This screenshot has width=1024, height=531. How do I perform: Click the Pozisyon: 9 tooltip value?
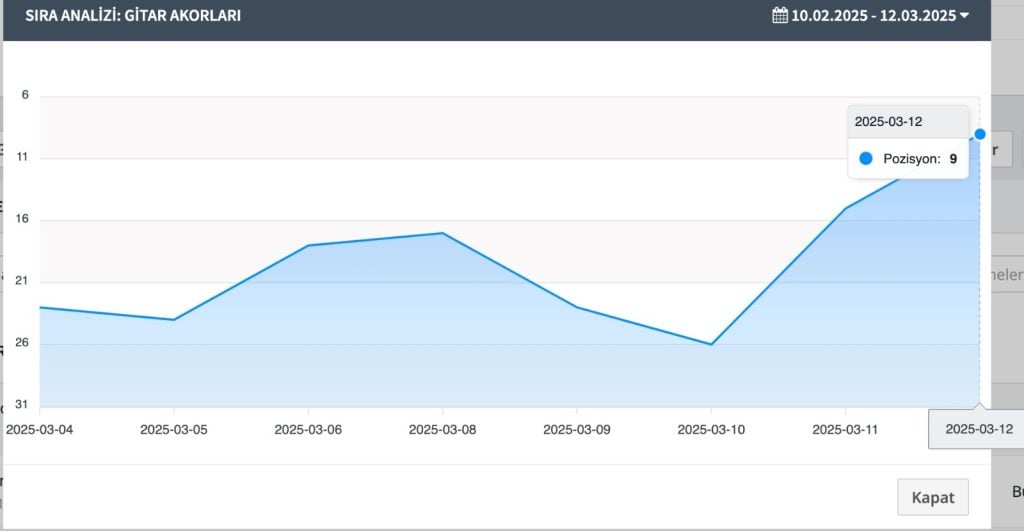point(920,158)
